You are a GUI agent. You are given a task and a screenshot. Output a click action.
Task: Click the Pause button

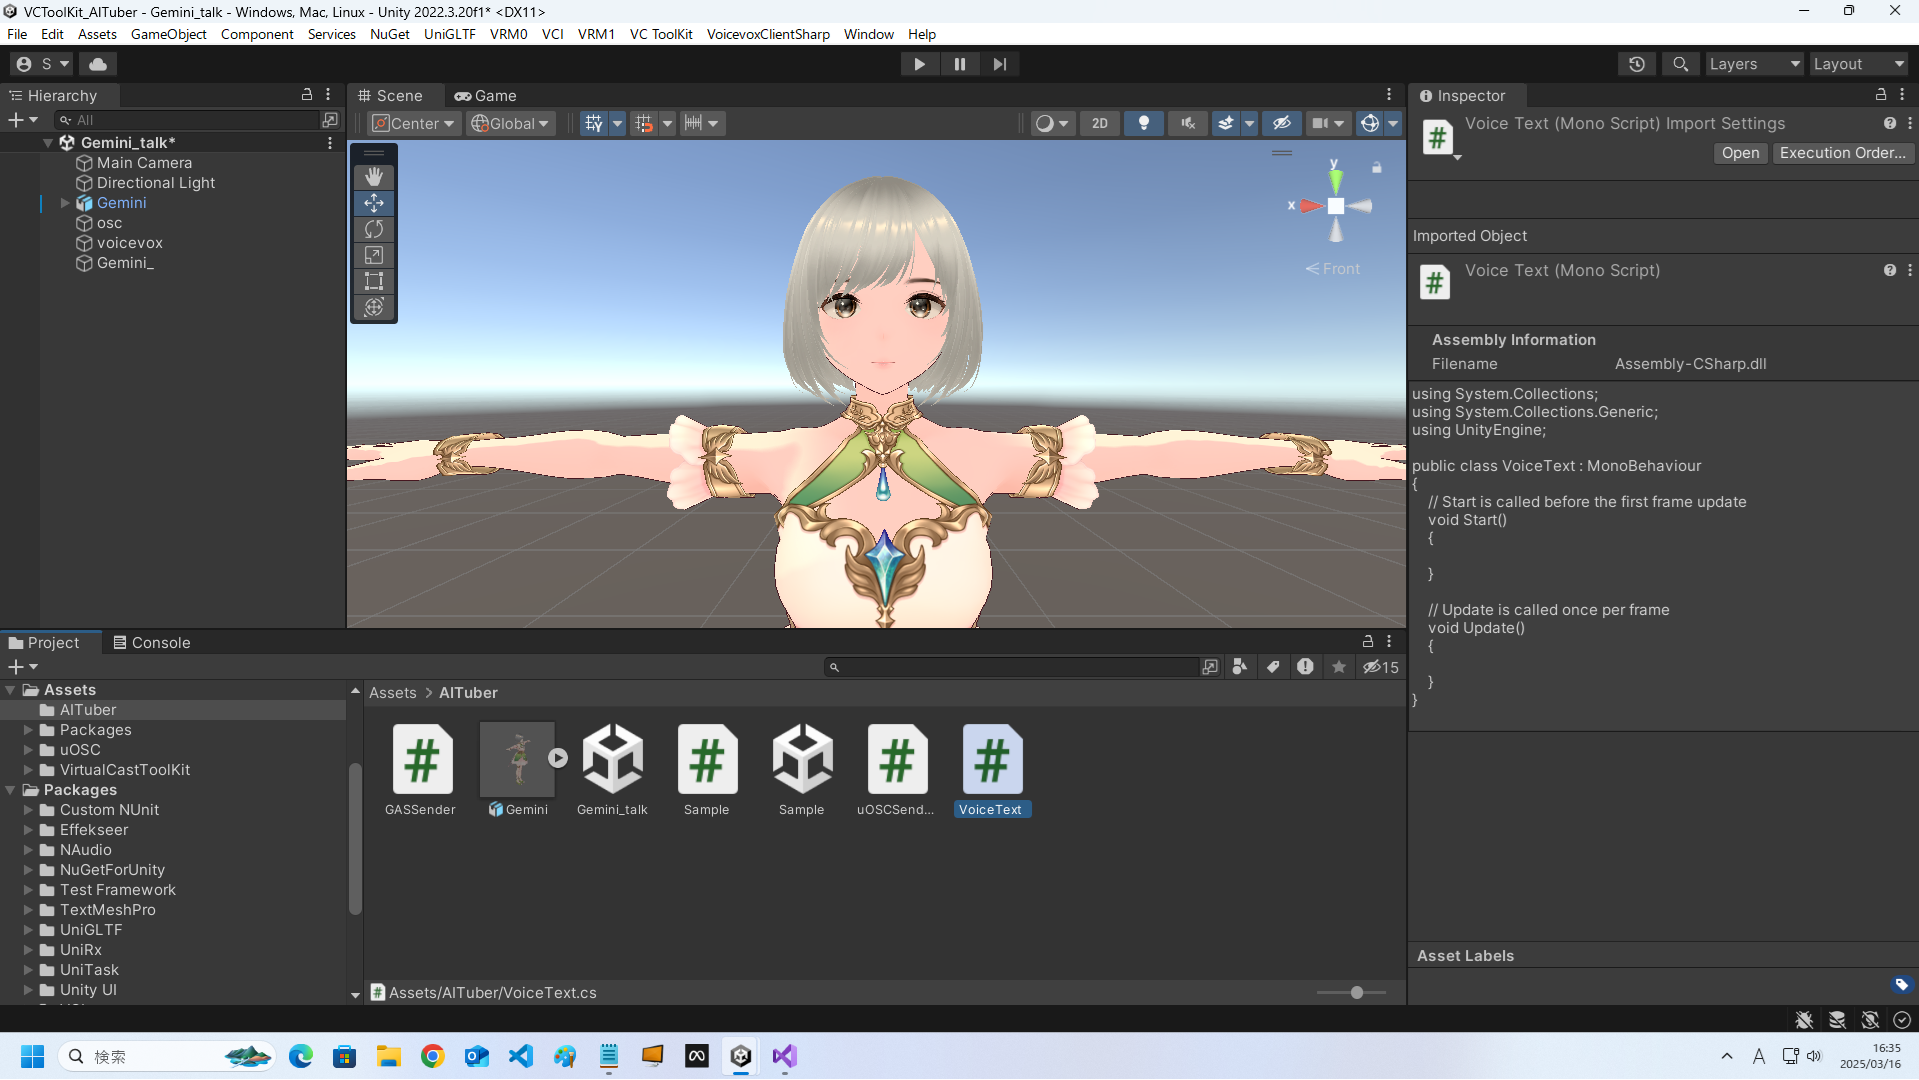960,64
